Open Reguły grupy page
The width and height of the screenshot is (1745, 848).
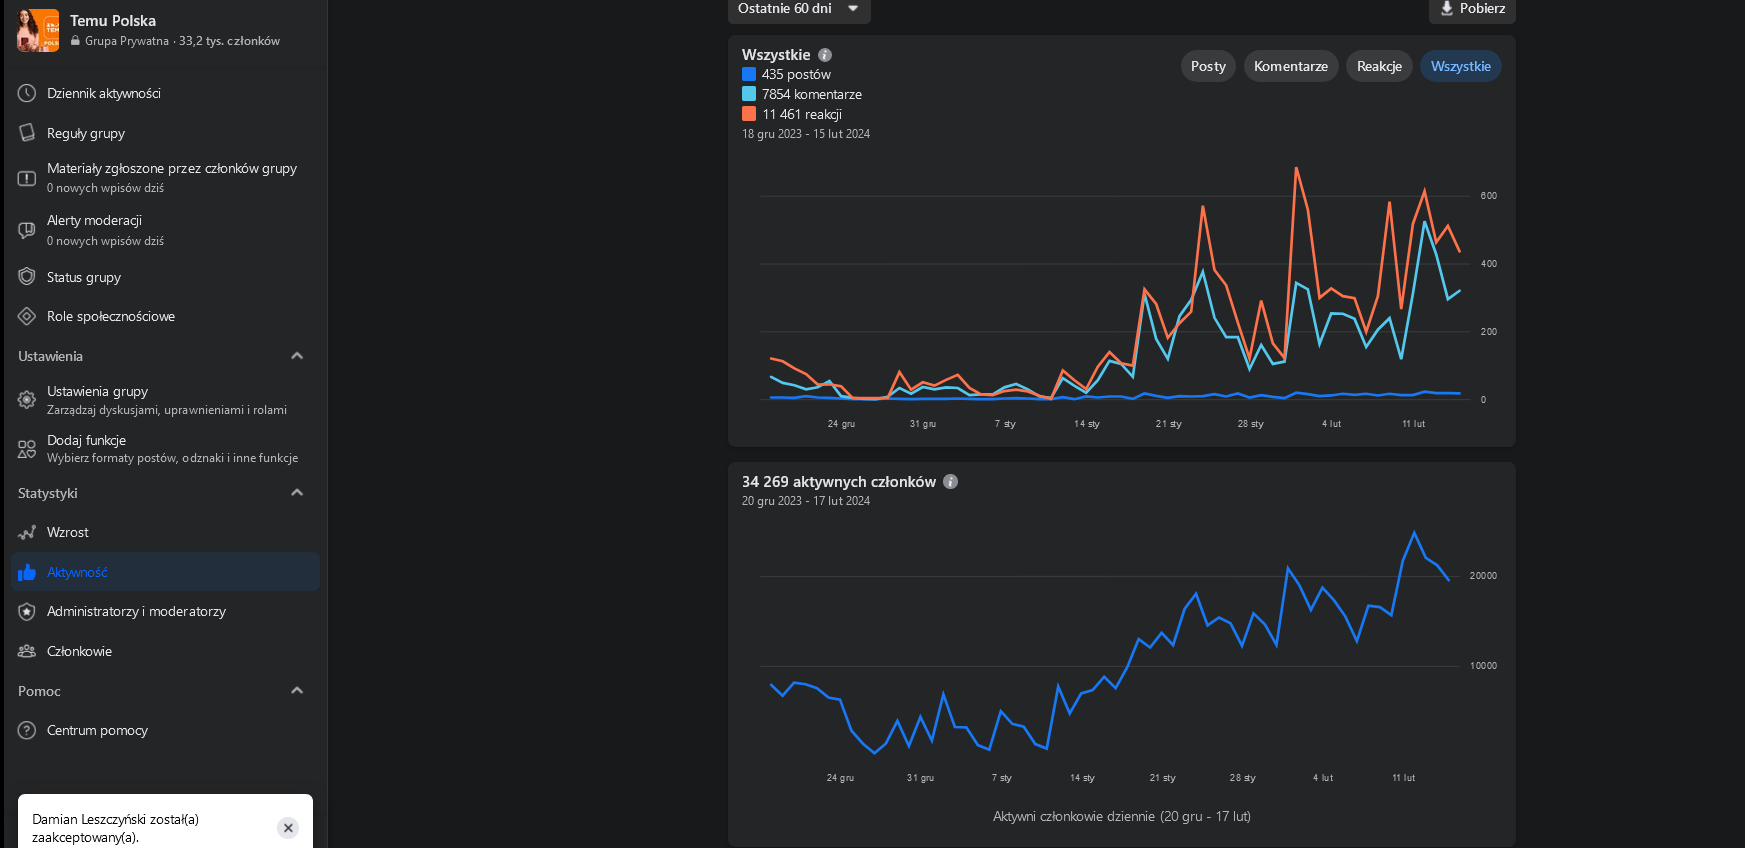(165, 133)
